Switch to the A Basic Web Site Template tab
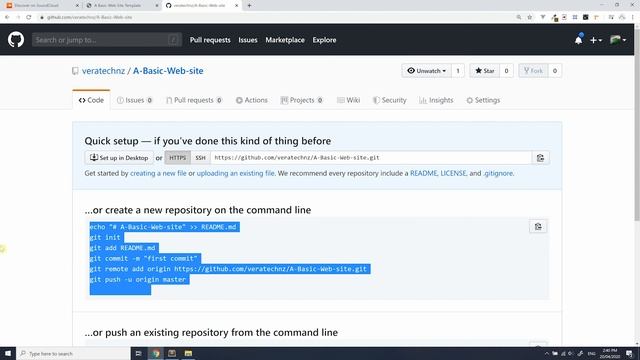The height and width of the screenshot is (360, 640). tap(121, 5)
